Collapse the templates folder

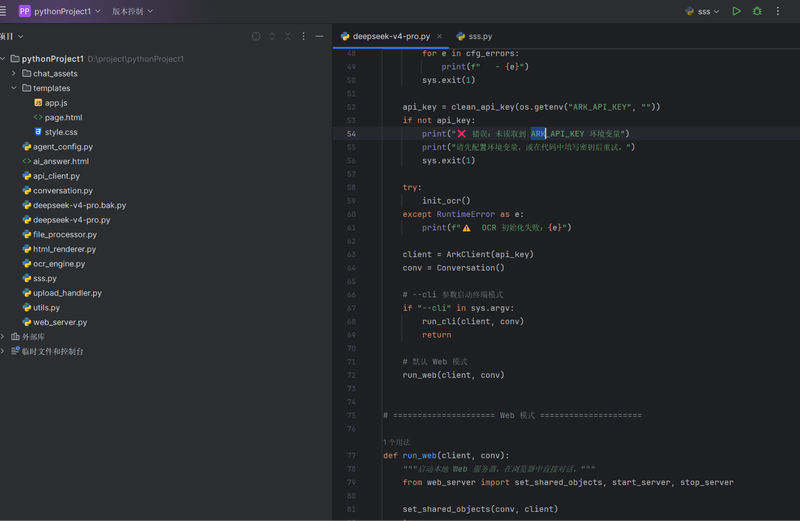[14, 88]
